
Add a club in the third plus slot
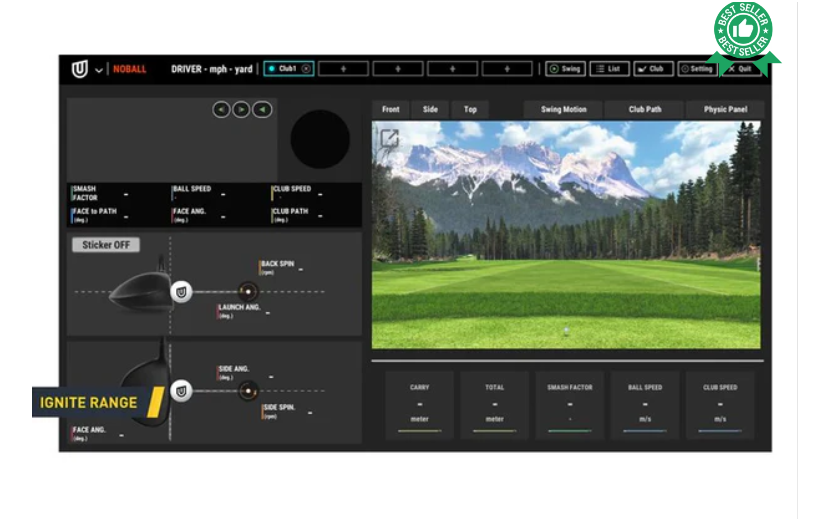coord(453,69)
